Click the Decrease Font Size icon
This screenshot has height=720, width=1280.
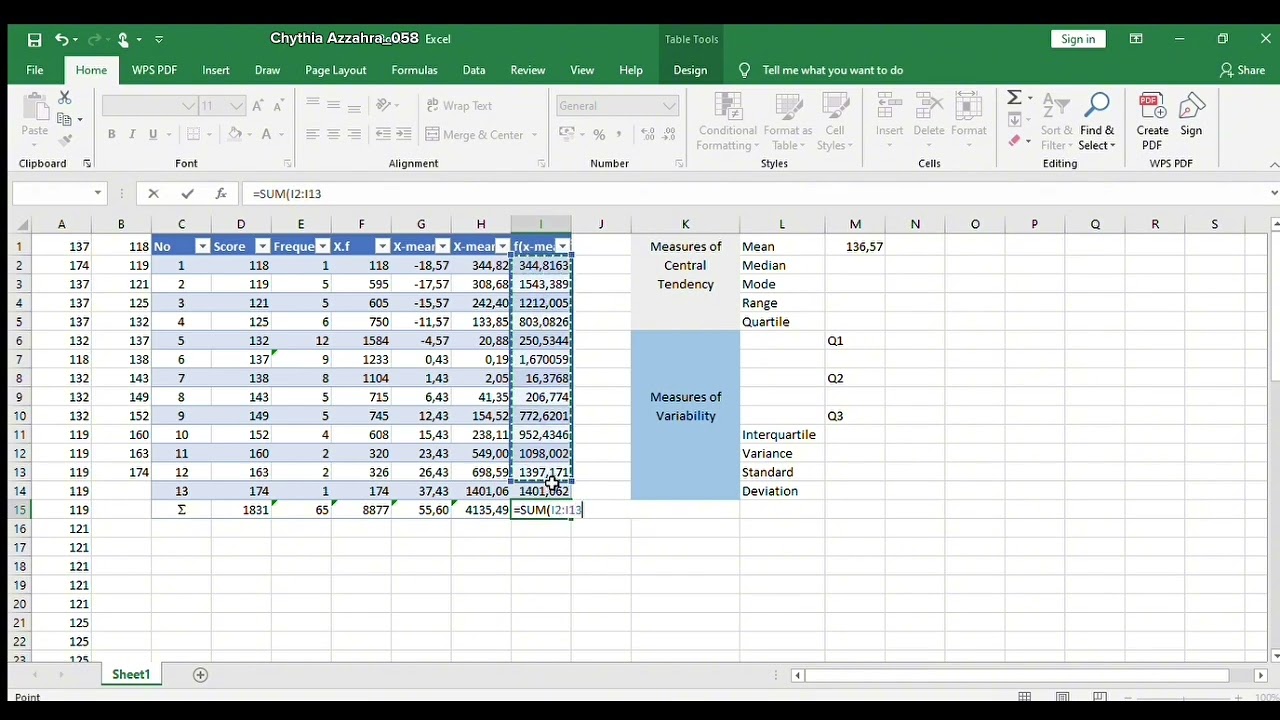click(x=279, y=105)
